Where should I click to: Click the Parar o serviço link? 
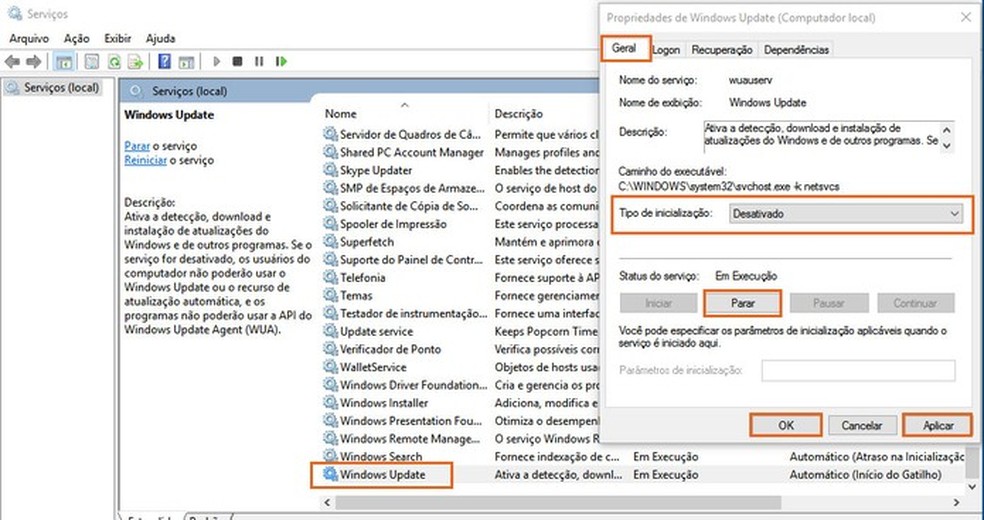(x=137, y=146)
